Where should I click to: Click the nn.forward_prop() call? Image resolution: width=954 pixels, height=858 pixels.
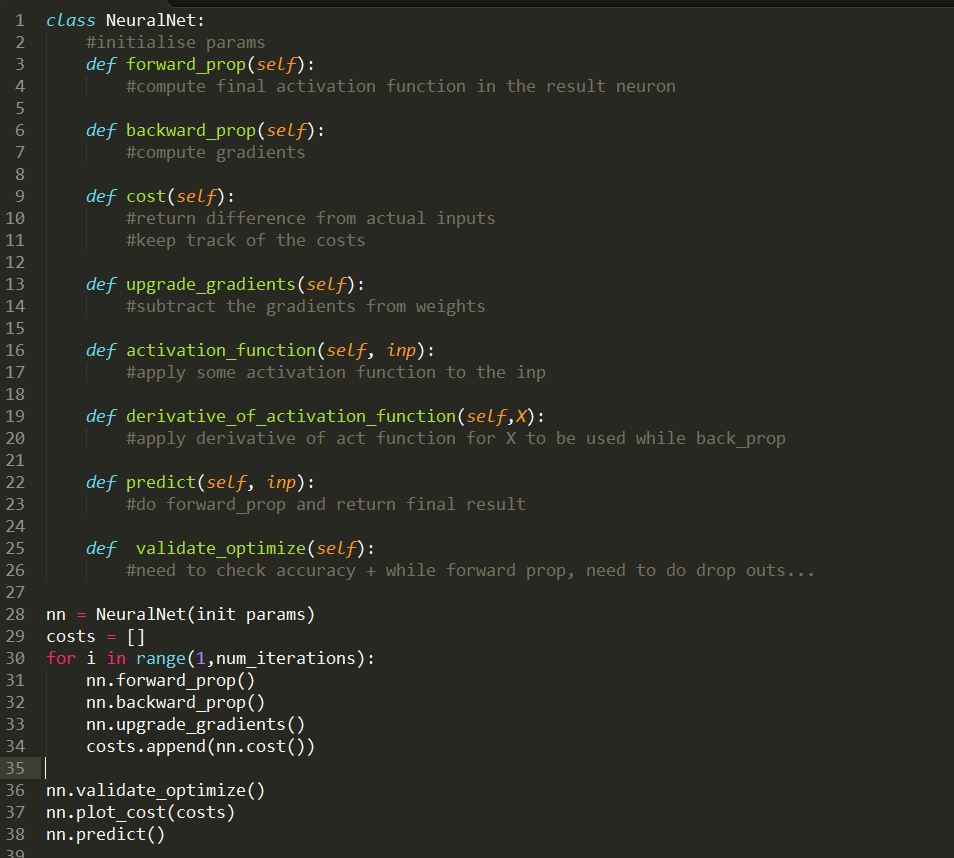[x=170, y=680]
